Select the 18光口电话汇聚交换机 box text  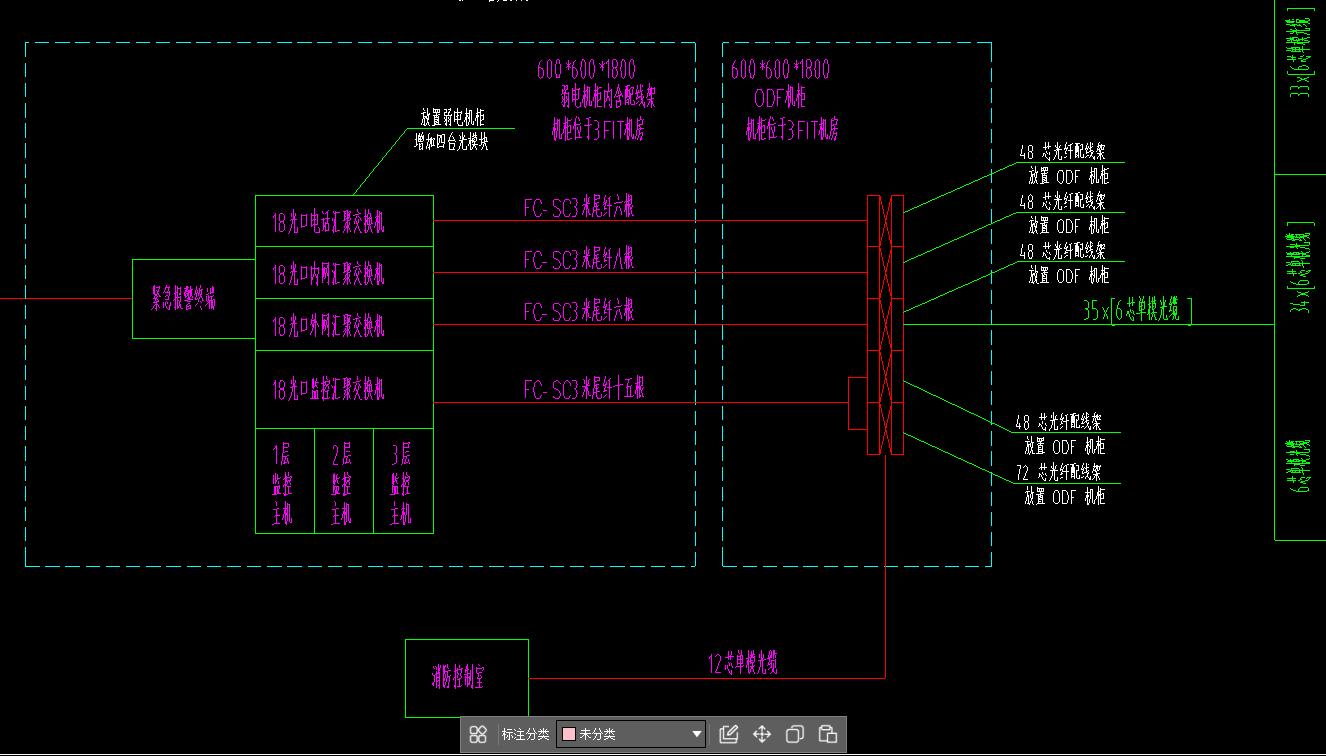pyautogui.click(x=328, y=224)
